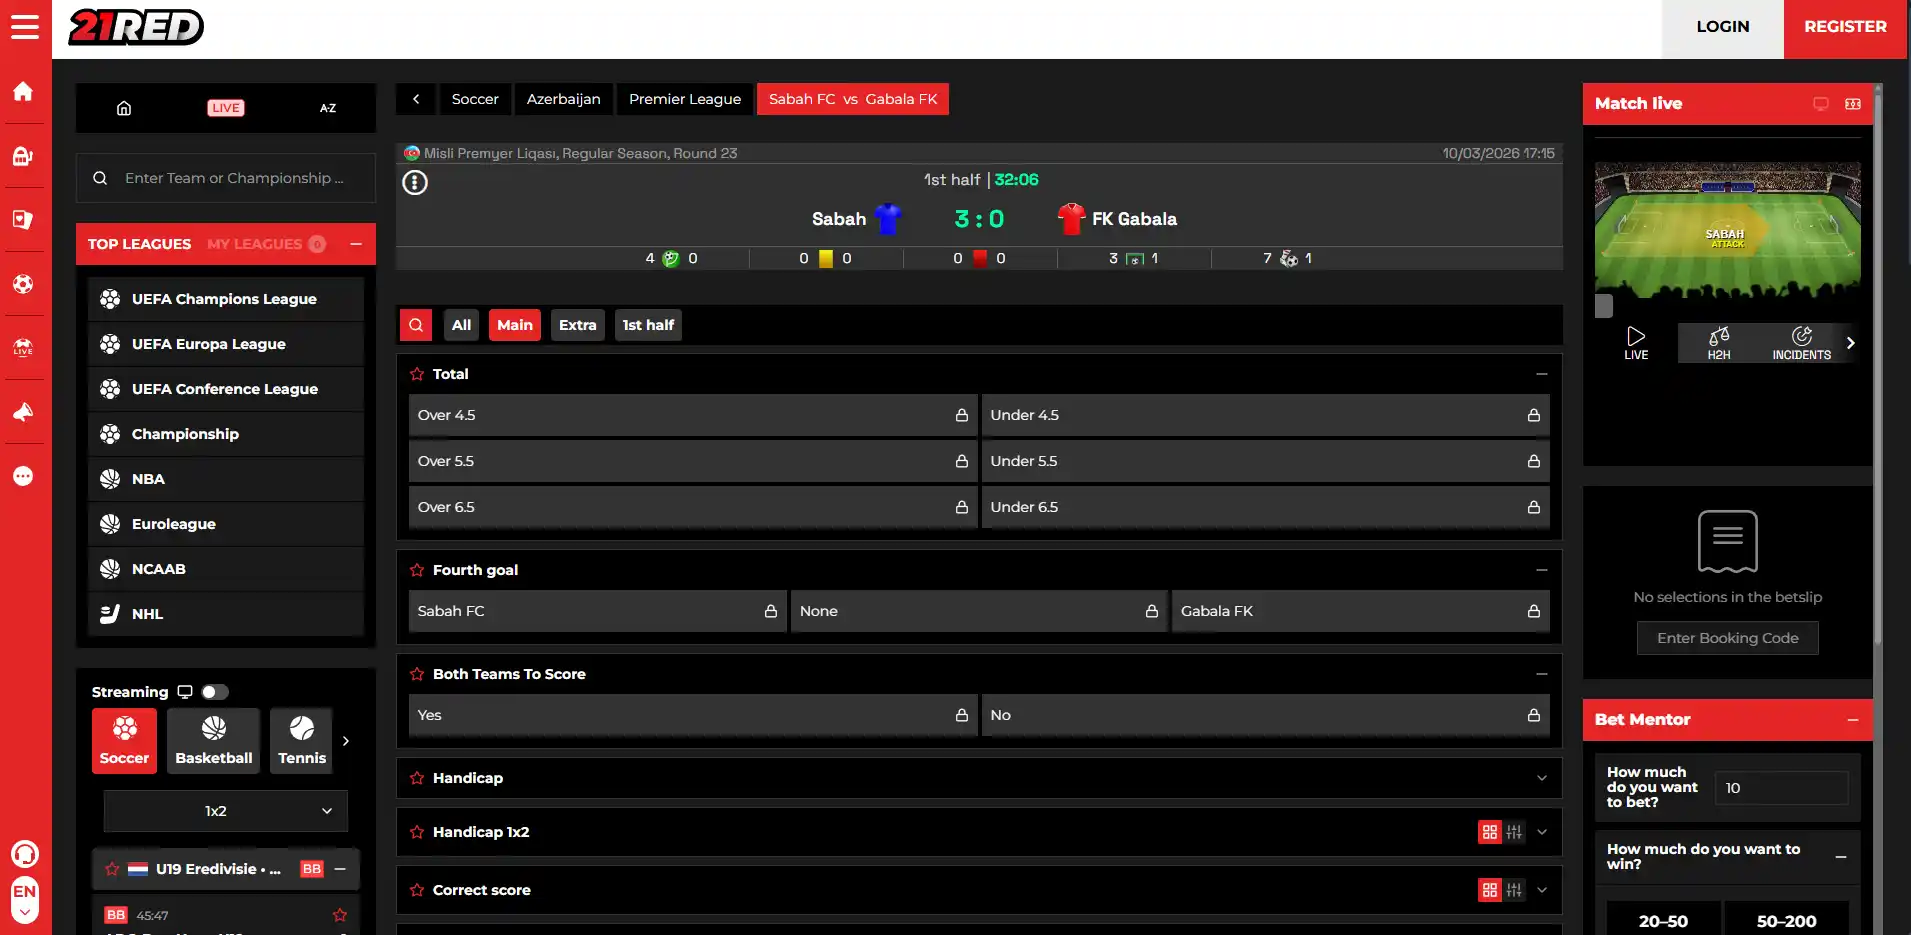The image size is (1911, 935).
Task: Click the LOGIN button
Action: point(1723,27)
